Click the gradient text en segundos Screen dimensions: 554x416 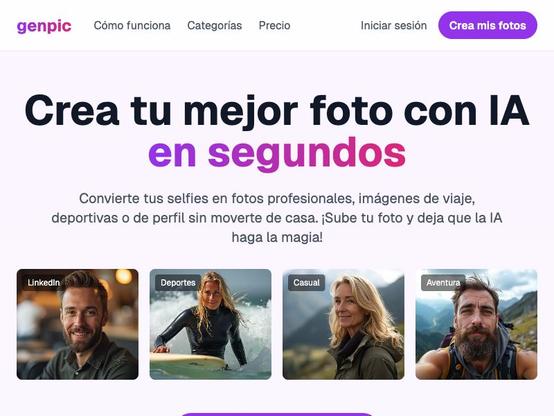pos(277,153)
